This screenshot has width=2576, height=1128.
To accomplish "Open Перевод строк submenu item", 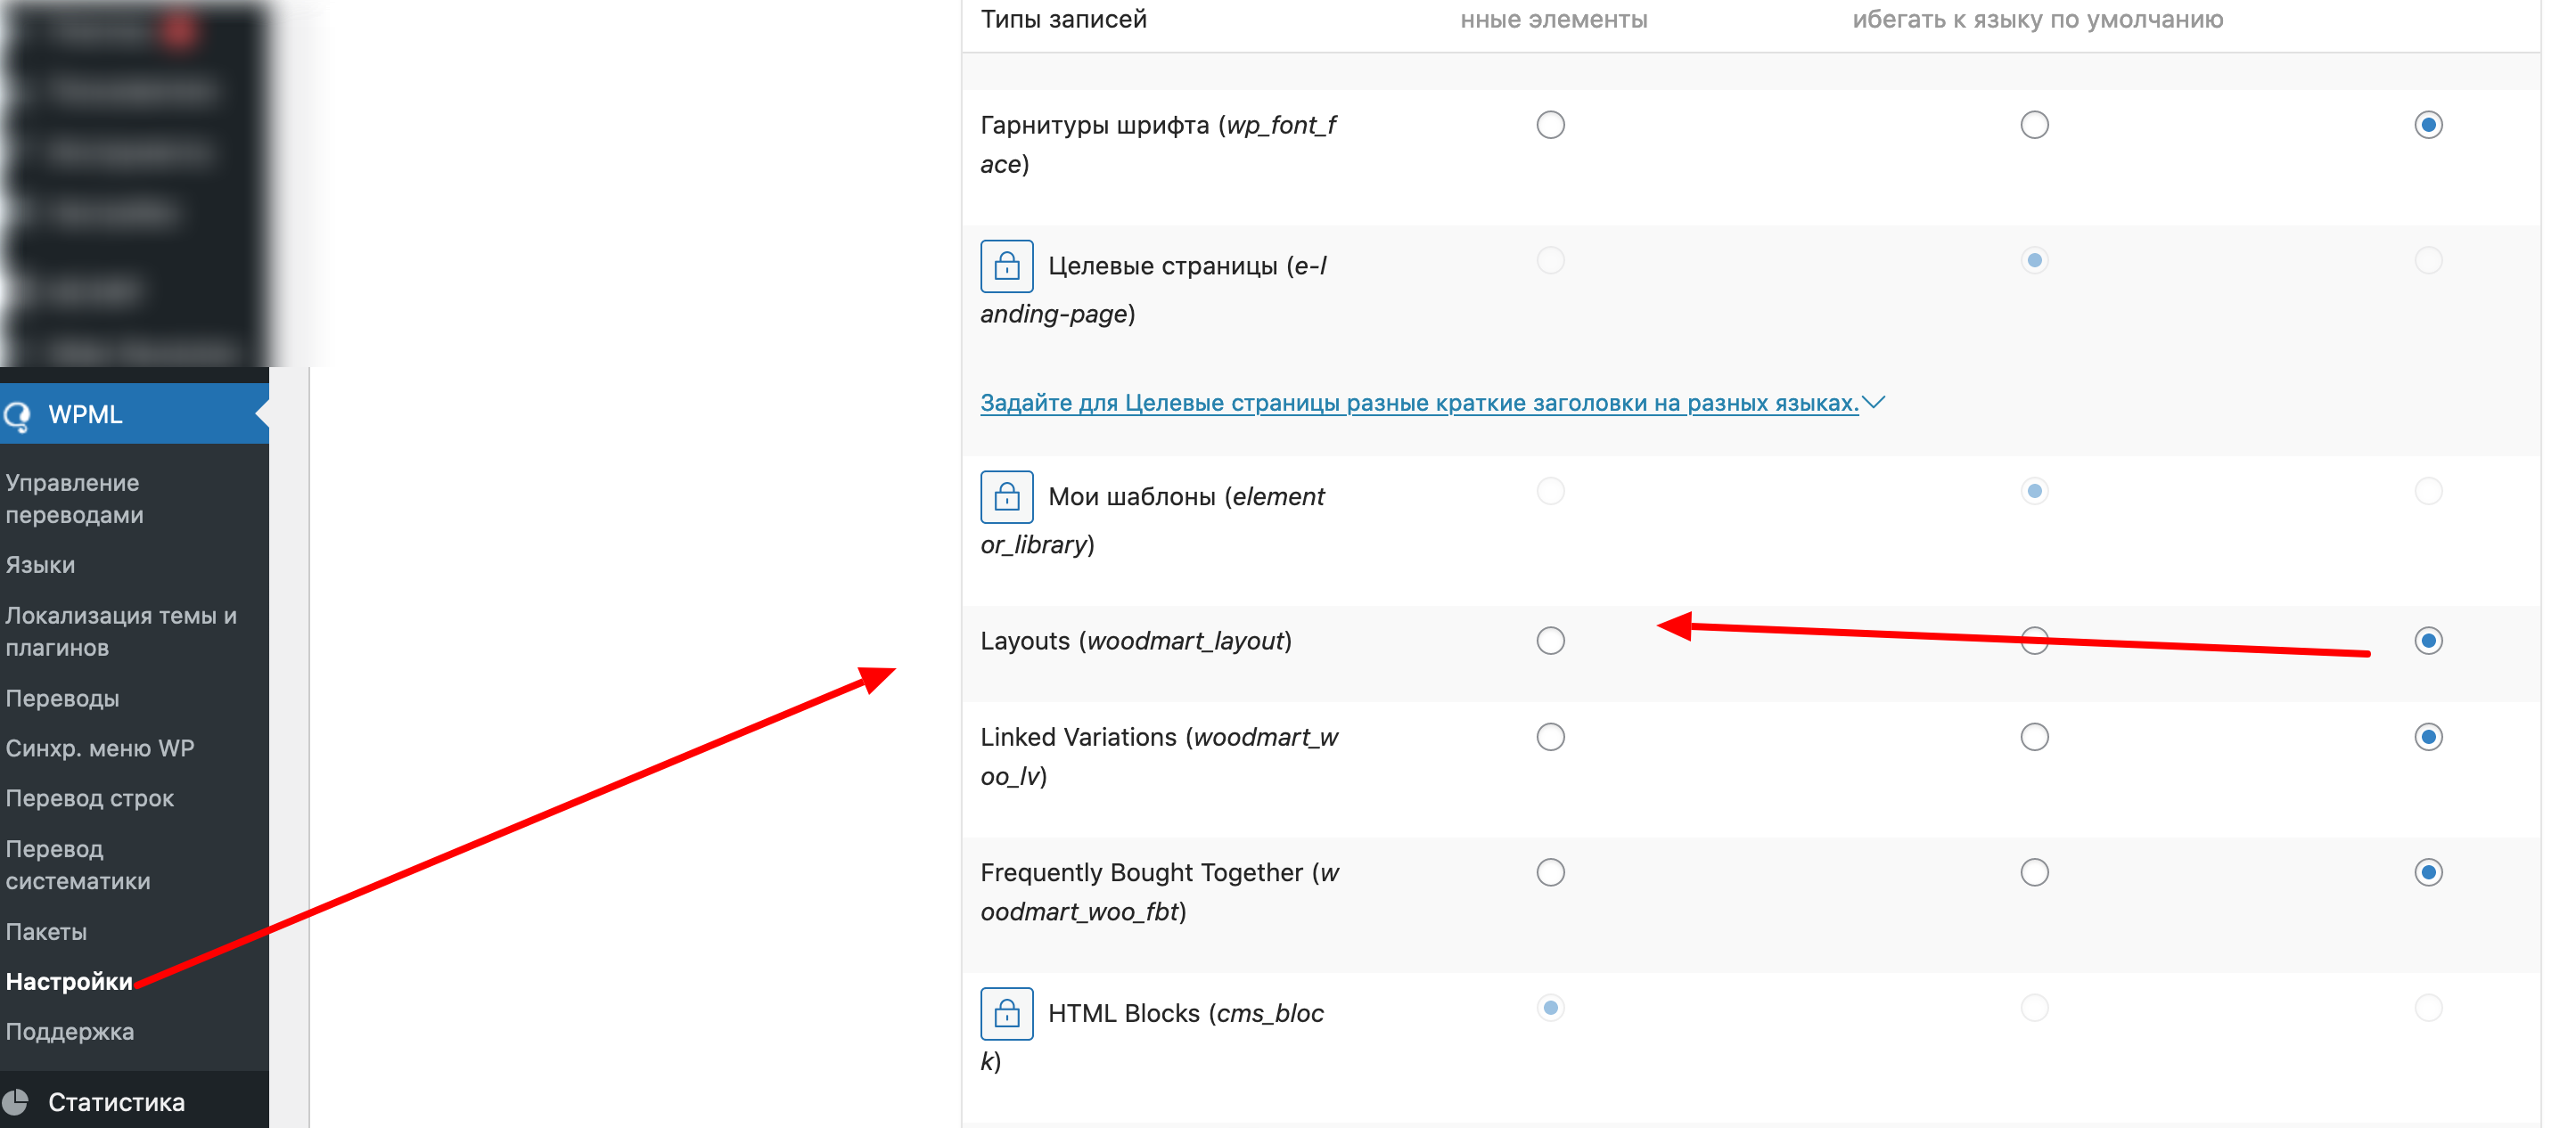I will point(89,798).
